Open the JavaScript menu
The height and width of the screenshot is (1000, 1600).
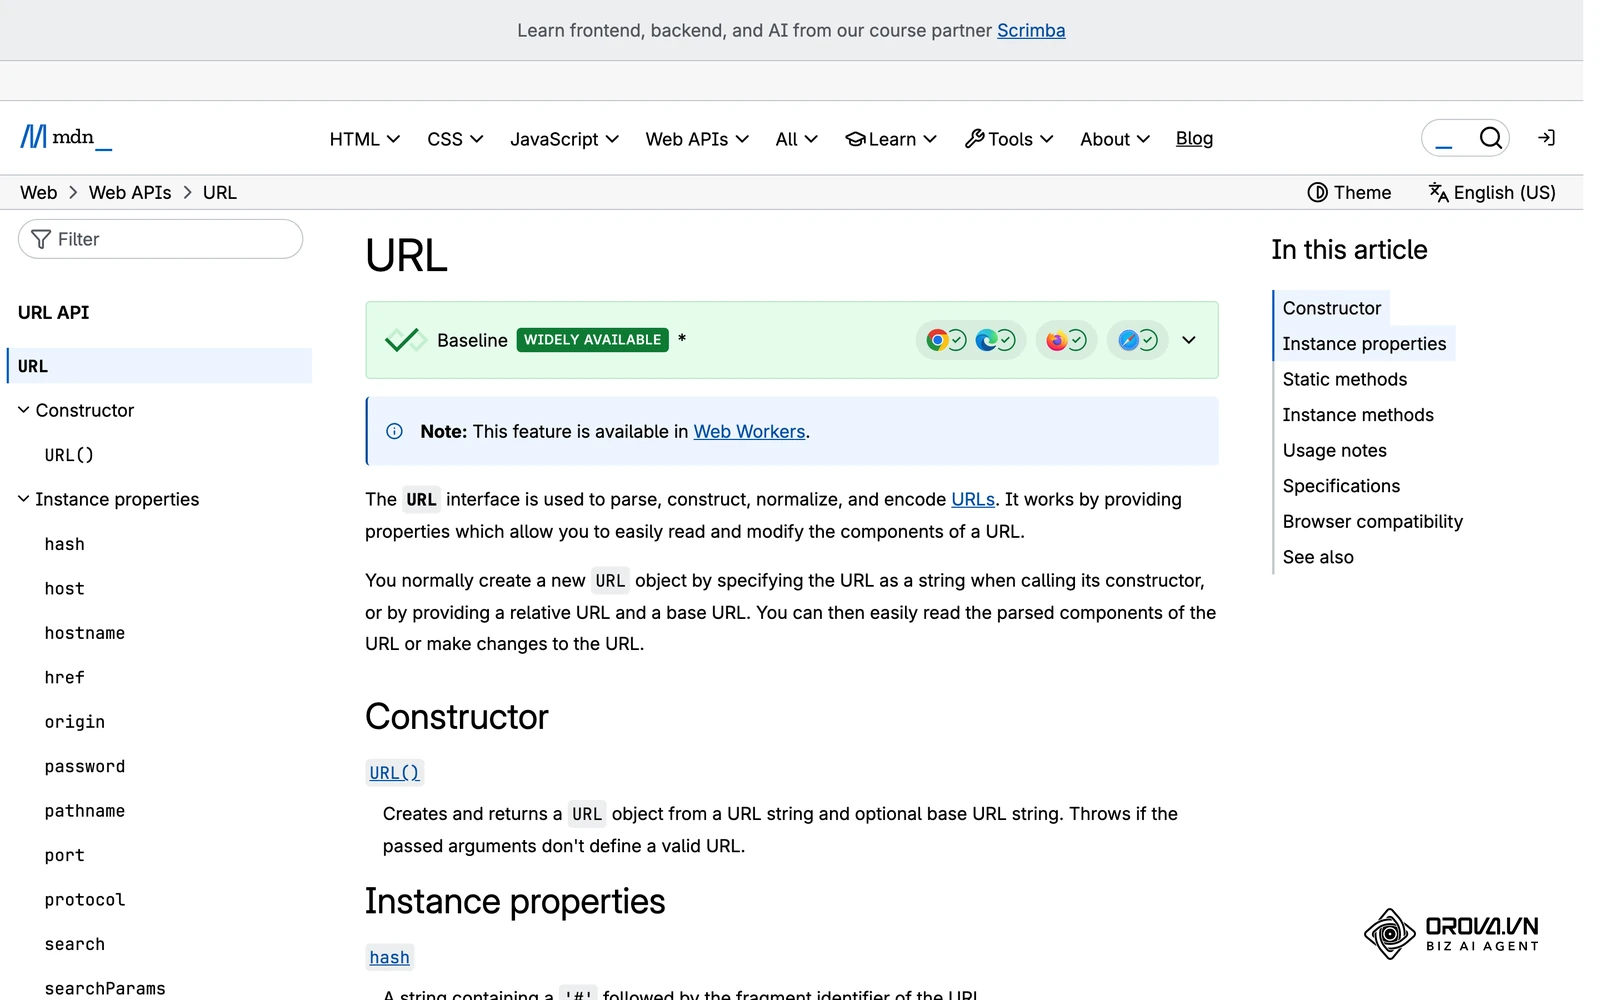(564, 139)
